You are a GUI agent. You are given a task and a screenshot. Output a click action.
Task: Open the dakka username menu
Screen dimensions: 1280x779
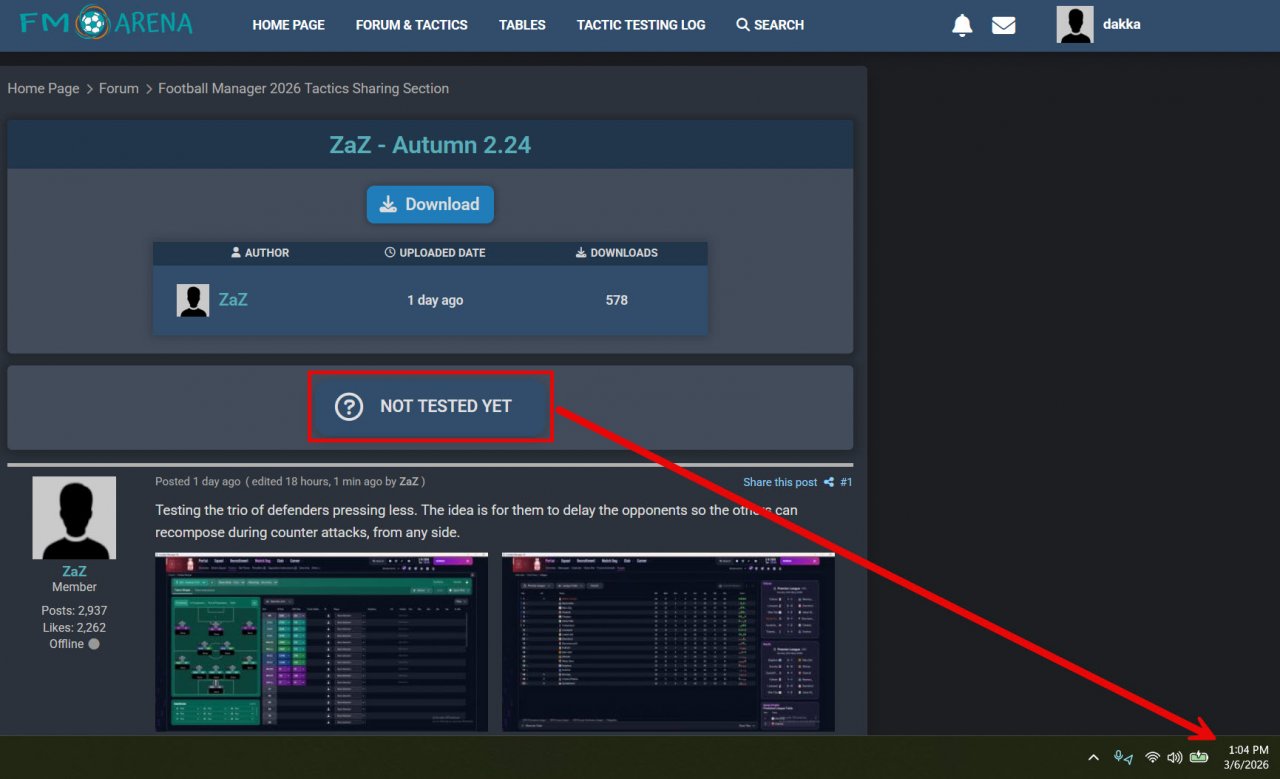coord(1121,24)
